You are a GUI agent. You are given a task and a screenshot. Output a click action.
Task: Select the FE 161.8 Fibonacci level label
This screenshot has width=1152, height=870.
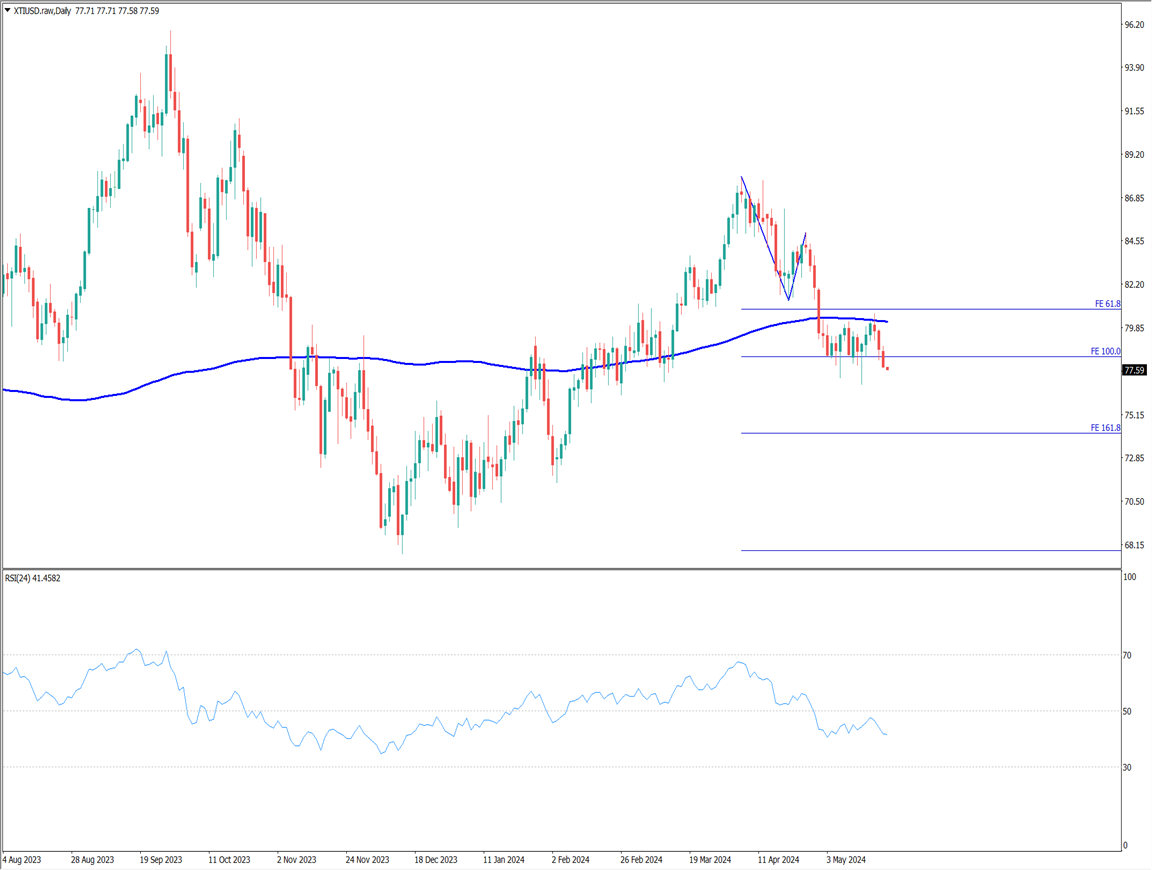(x=1105, y=428)
